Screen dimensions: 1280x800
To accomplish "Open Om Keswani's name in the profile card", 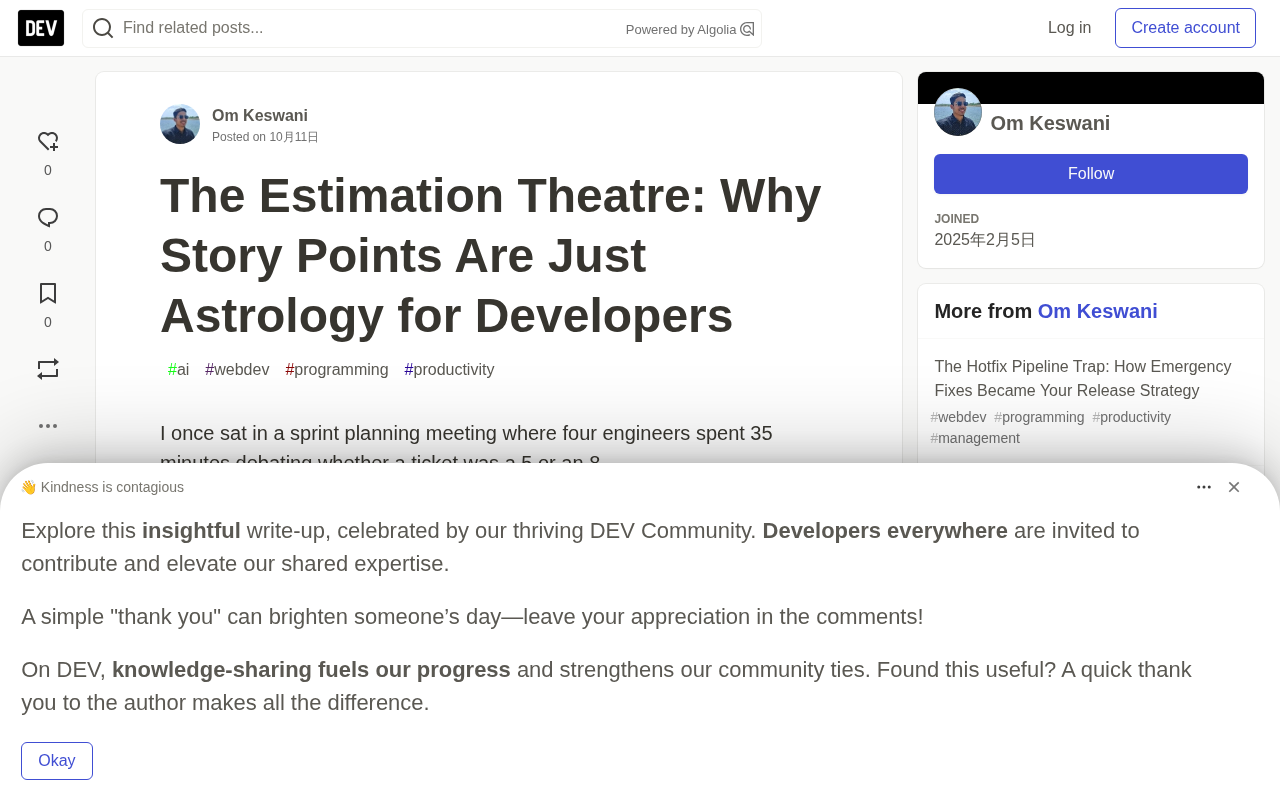I will pyautogui.click(x=1050, y=123).
